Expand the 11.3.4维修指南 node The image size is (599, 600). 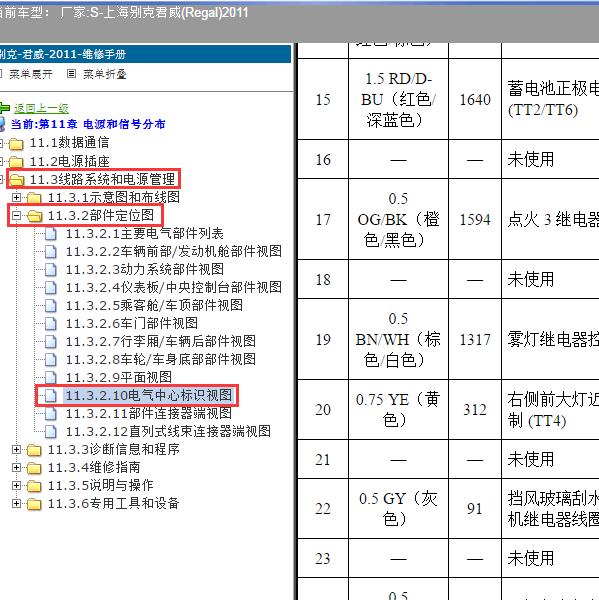[16, 467]
